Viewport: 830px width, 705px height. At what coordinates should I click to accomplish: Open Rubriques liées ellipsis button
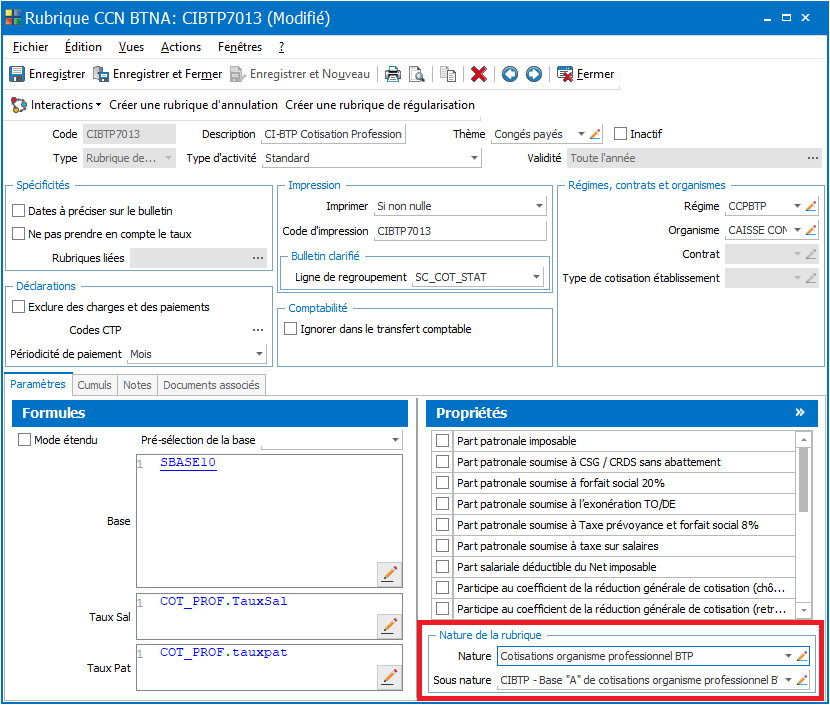click(x=258, y=258)
